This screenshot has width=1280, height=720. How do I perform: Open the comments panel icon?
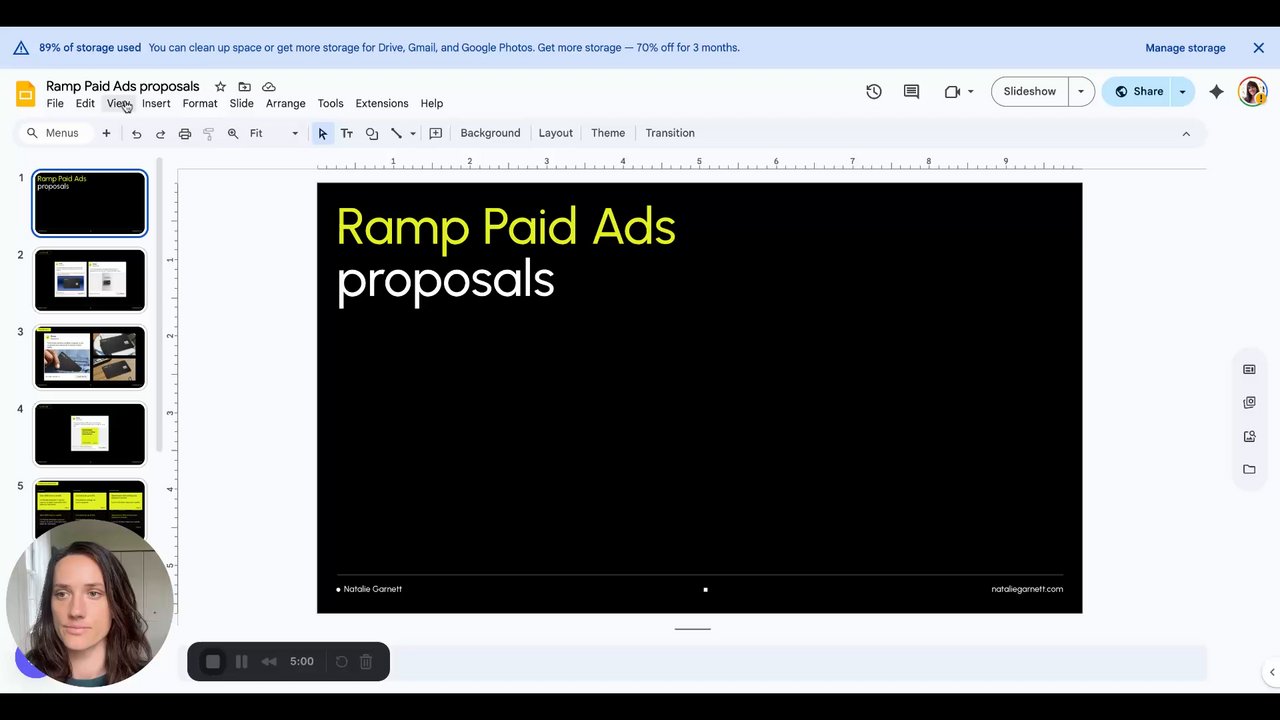[x=911, y=91]
